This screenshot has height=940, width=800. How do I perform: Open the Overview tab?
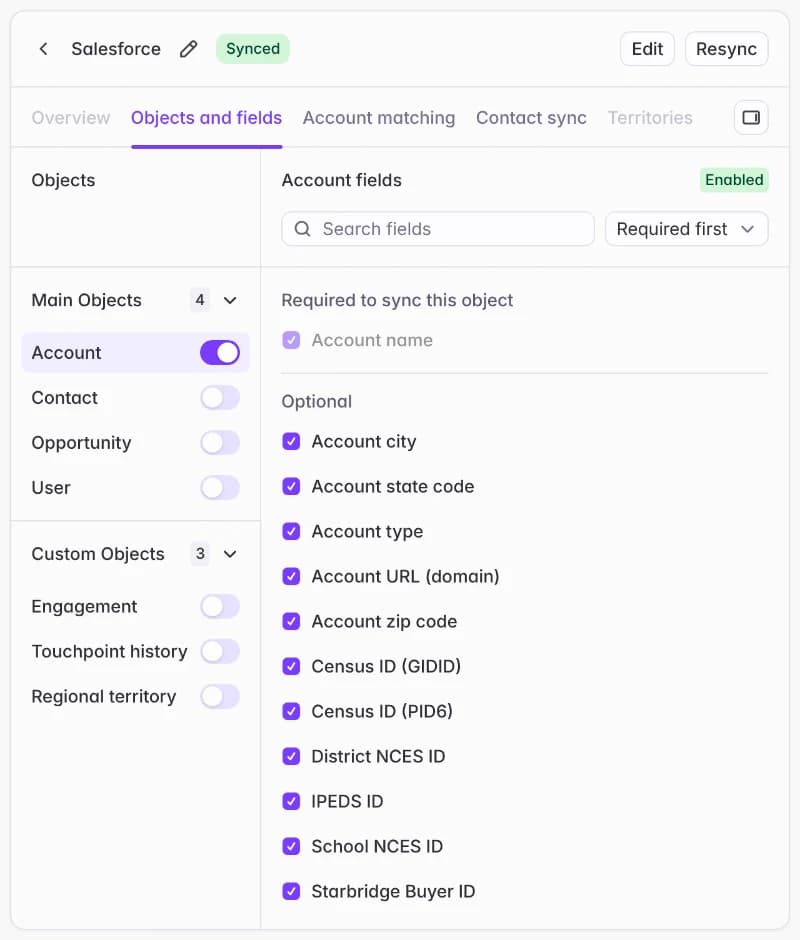(71, 118)
